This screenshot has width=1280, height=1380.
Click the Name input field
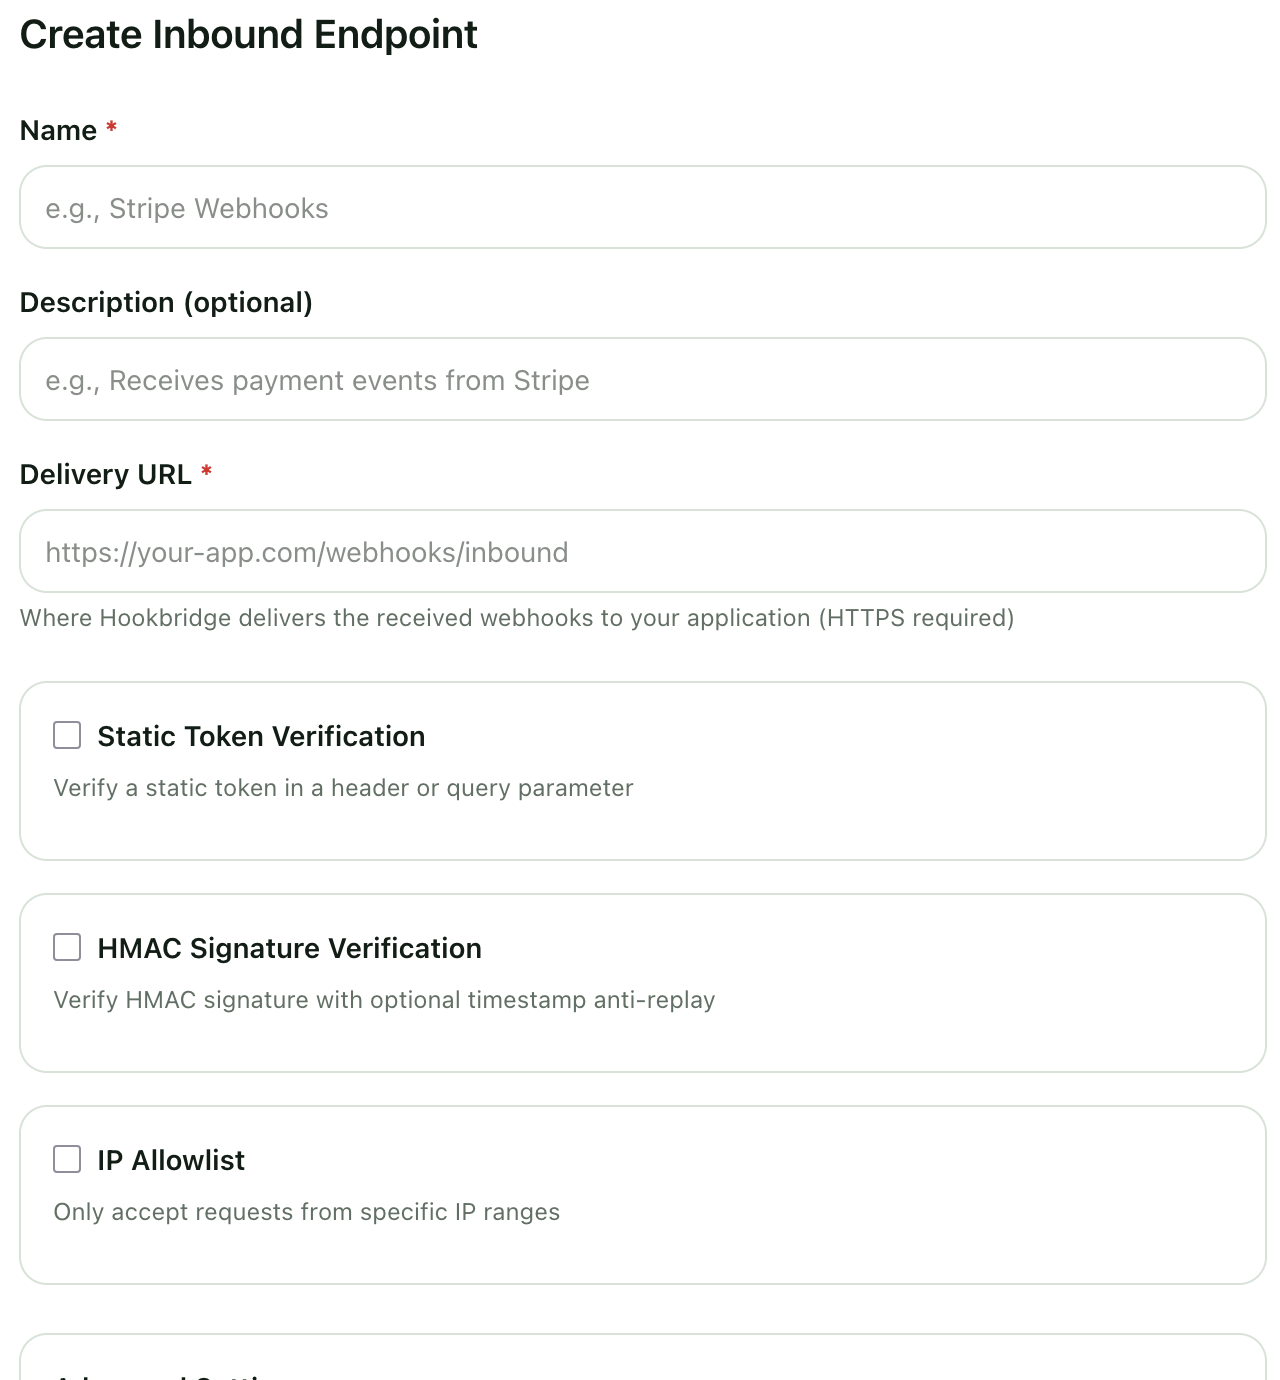642,208
